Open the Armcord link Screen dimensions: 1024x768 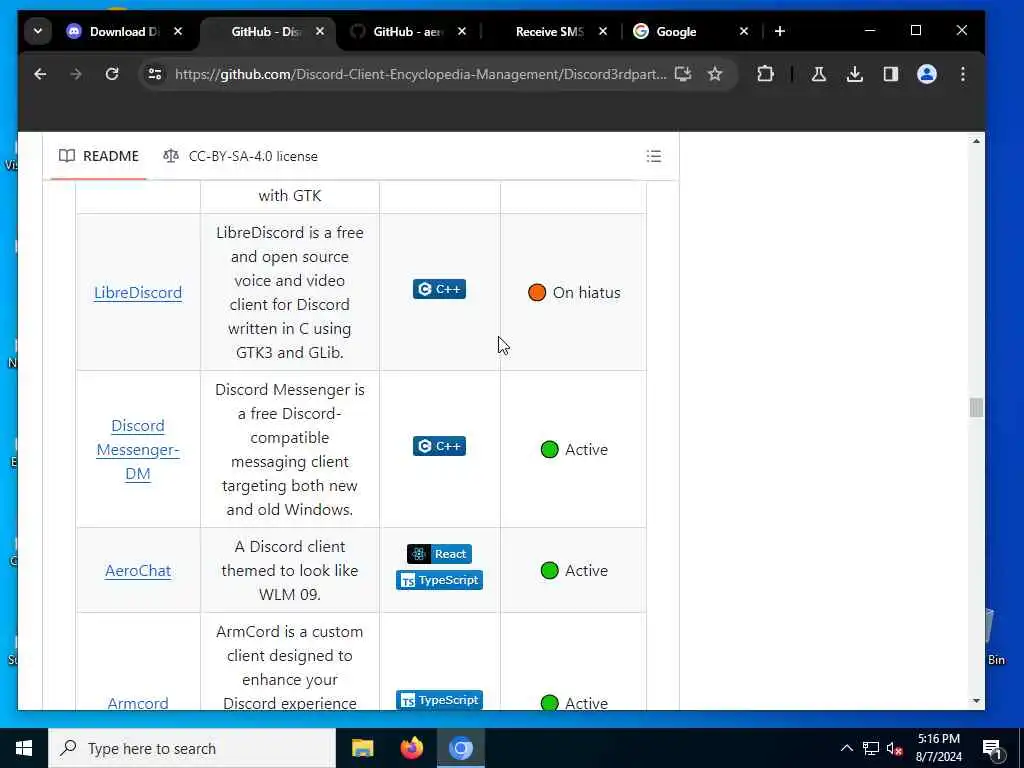pyautogui.click(x=138, y=703)
